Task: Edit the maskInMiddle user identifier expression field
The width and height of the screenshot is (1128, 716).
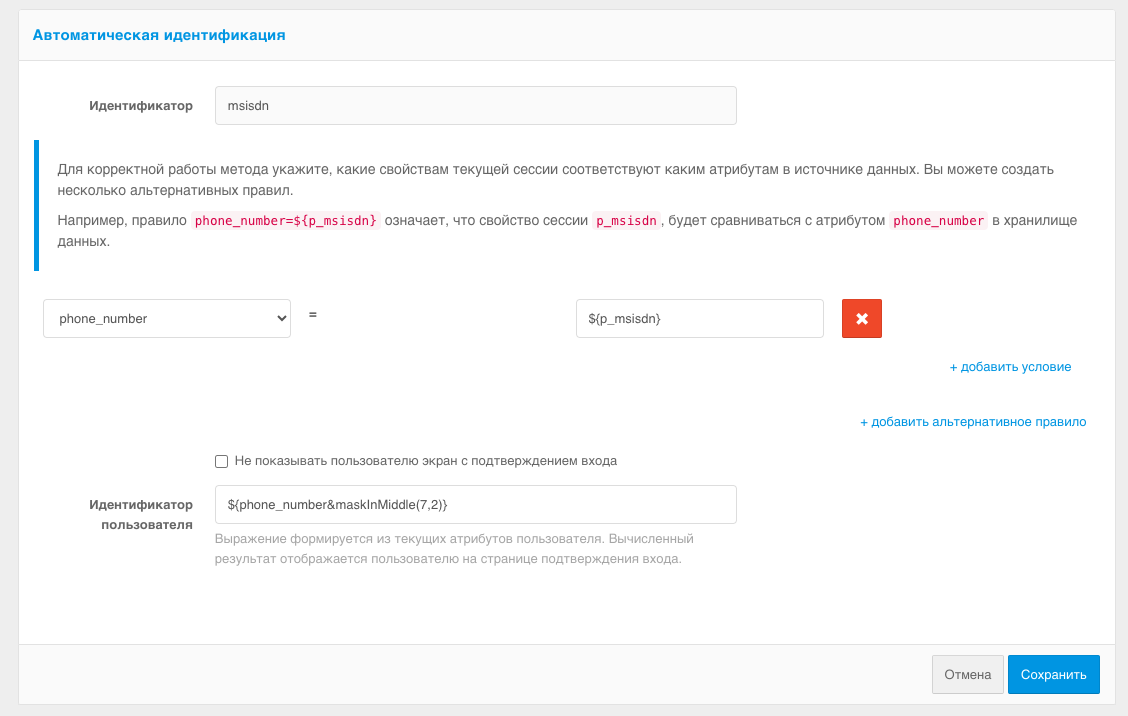Action: pos(475,504)
